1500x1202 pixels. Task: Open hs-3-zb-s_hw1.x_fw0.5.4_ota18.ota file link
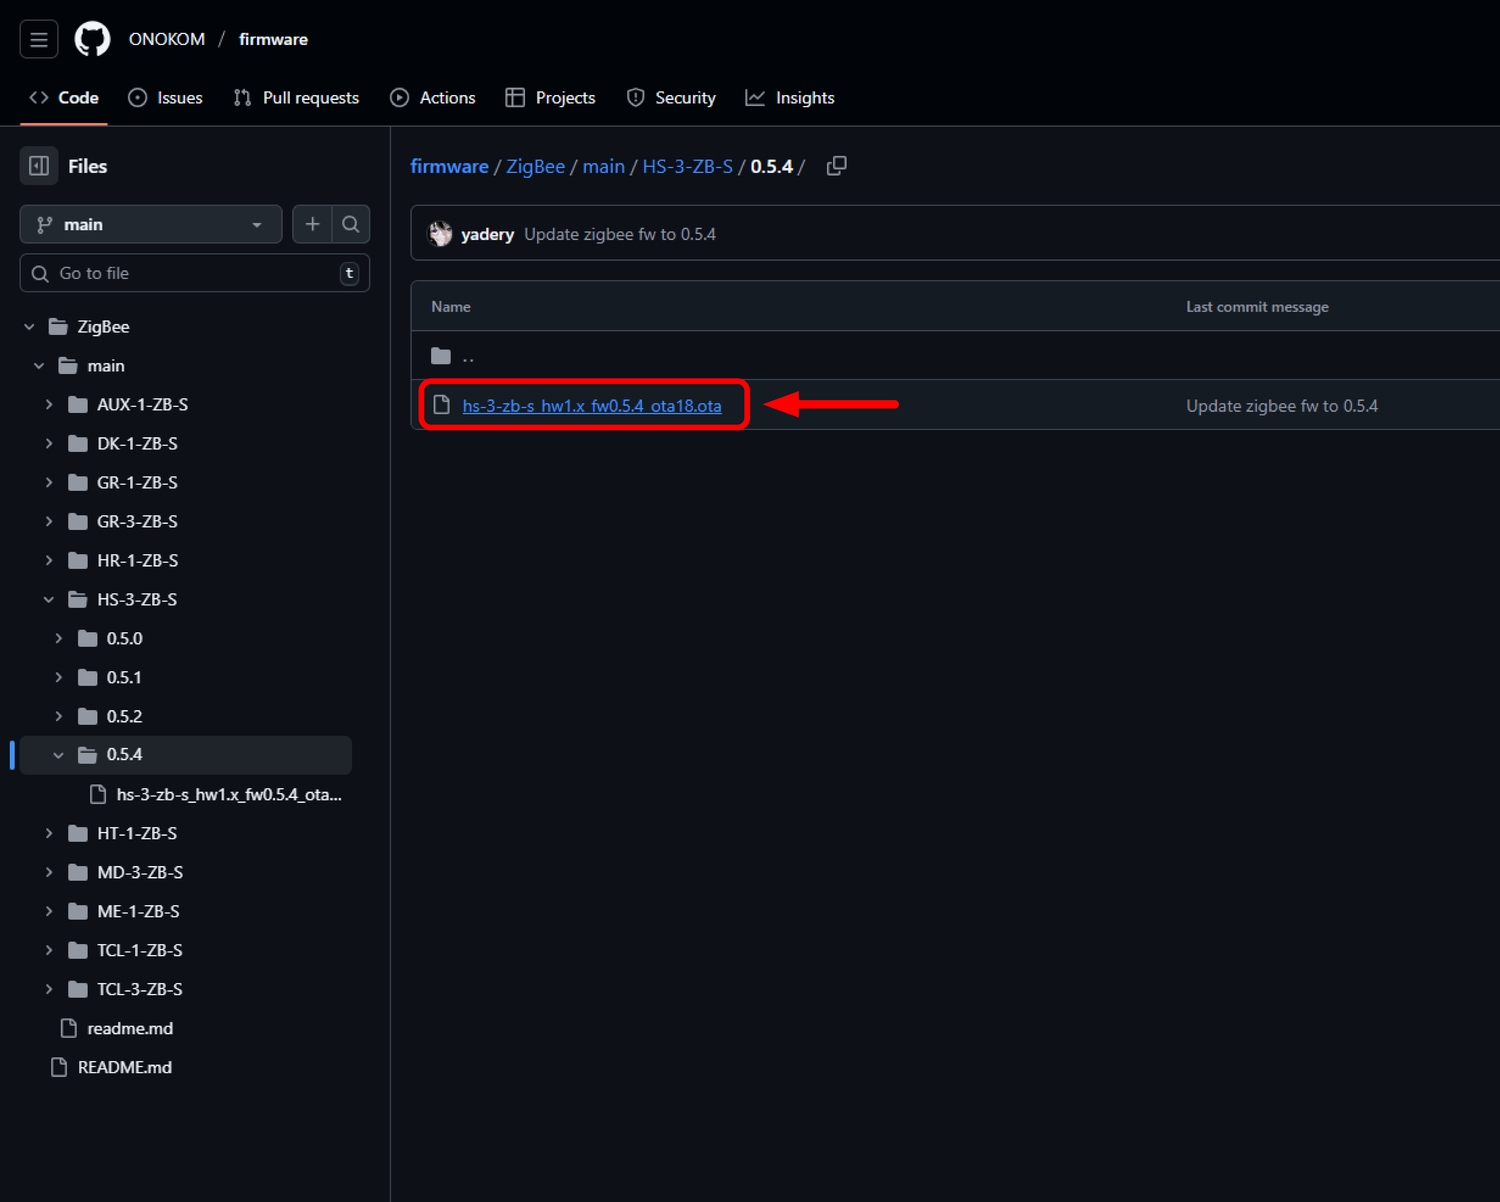[591, 406]
